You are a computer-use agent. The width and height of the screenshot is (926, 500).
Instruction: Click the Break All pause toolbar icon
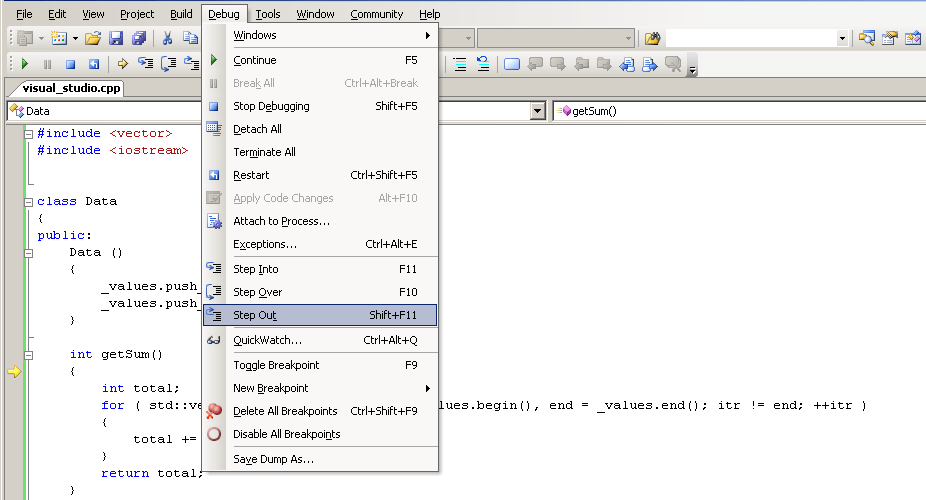(x=47, y=64)
